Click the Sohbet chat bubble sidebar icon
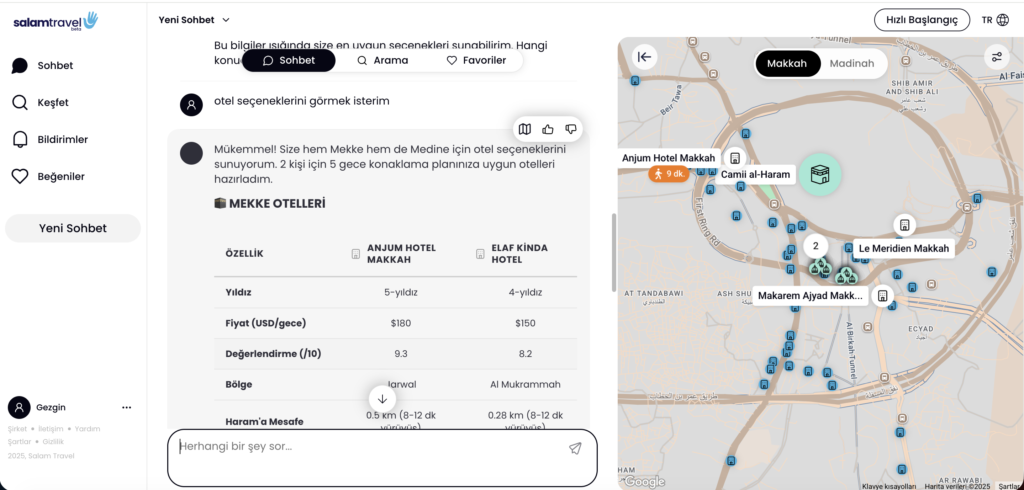Screen dimensions: 1024x490 [x=20, y=65]
